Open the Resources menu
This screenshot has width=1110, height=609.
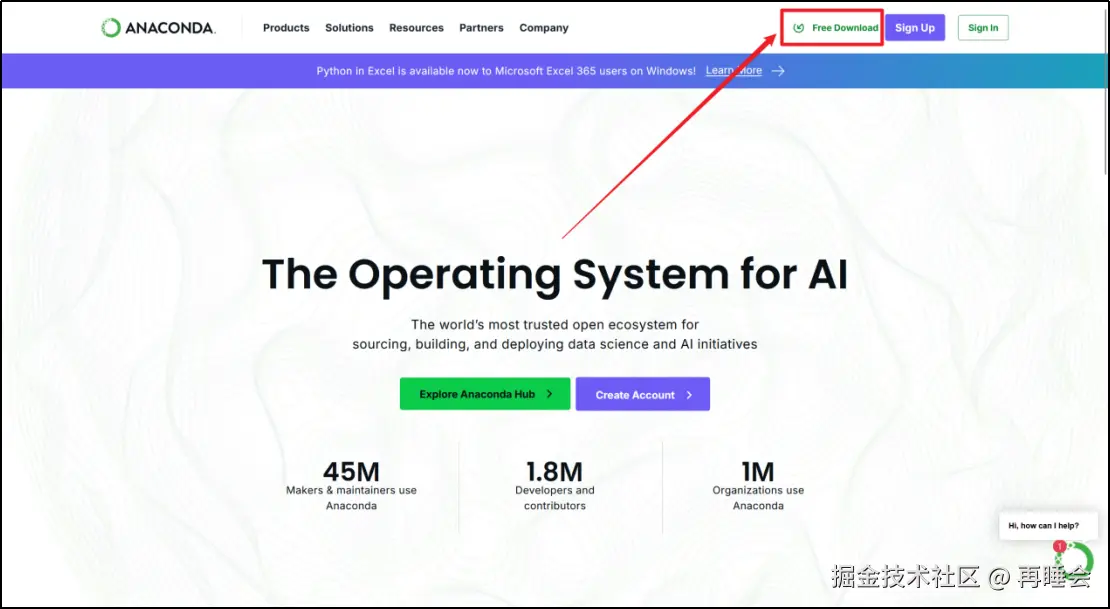pyautogui.click(x=416, y=28)
